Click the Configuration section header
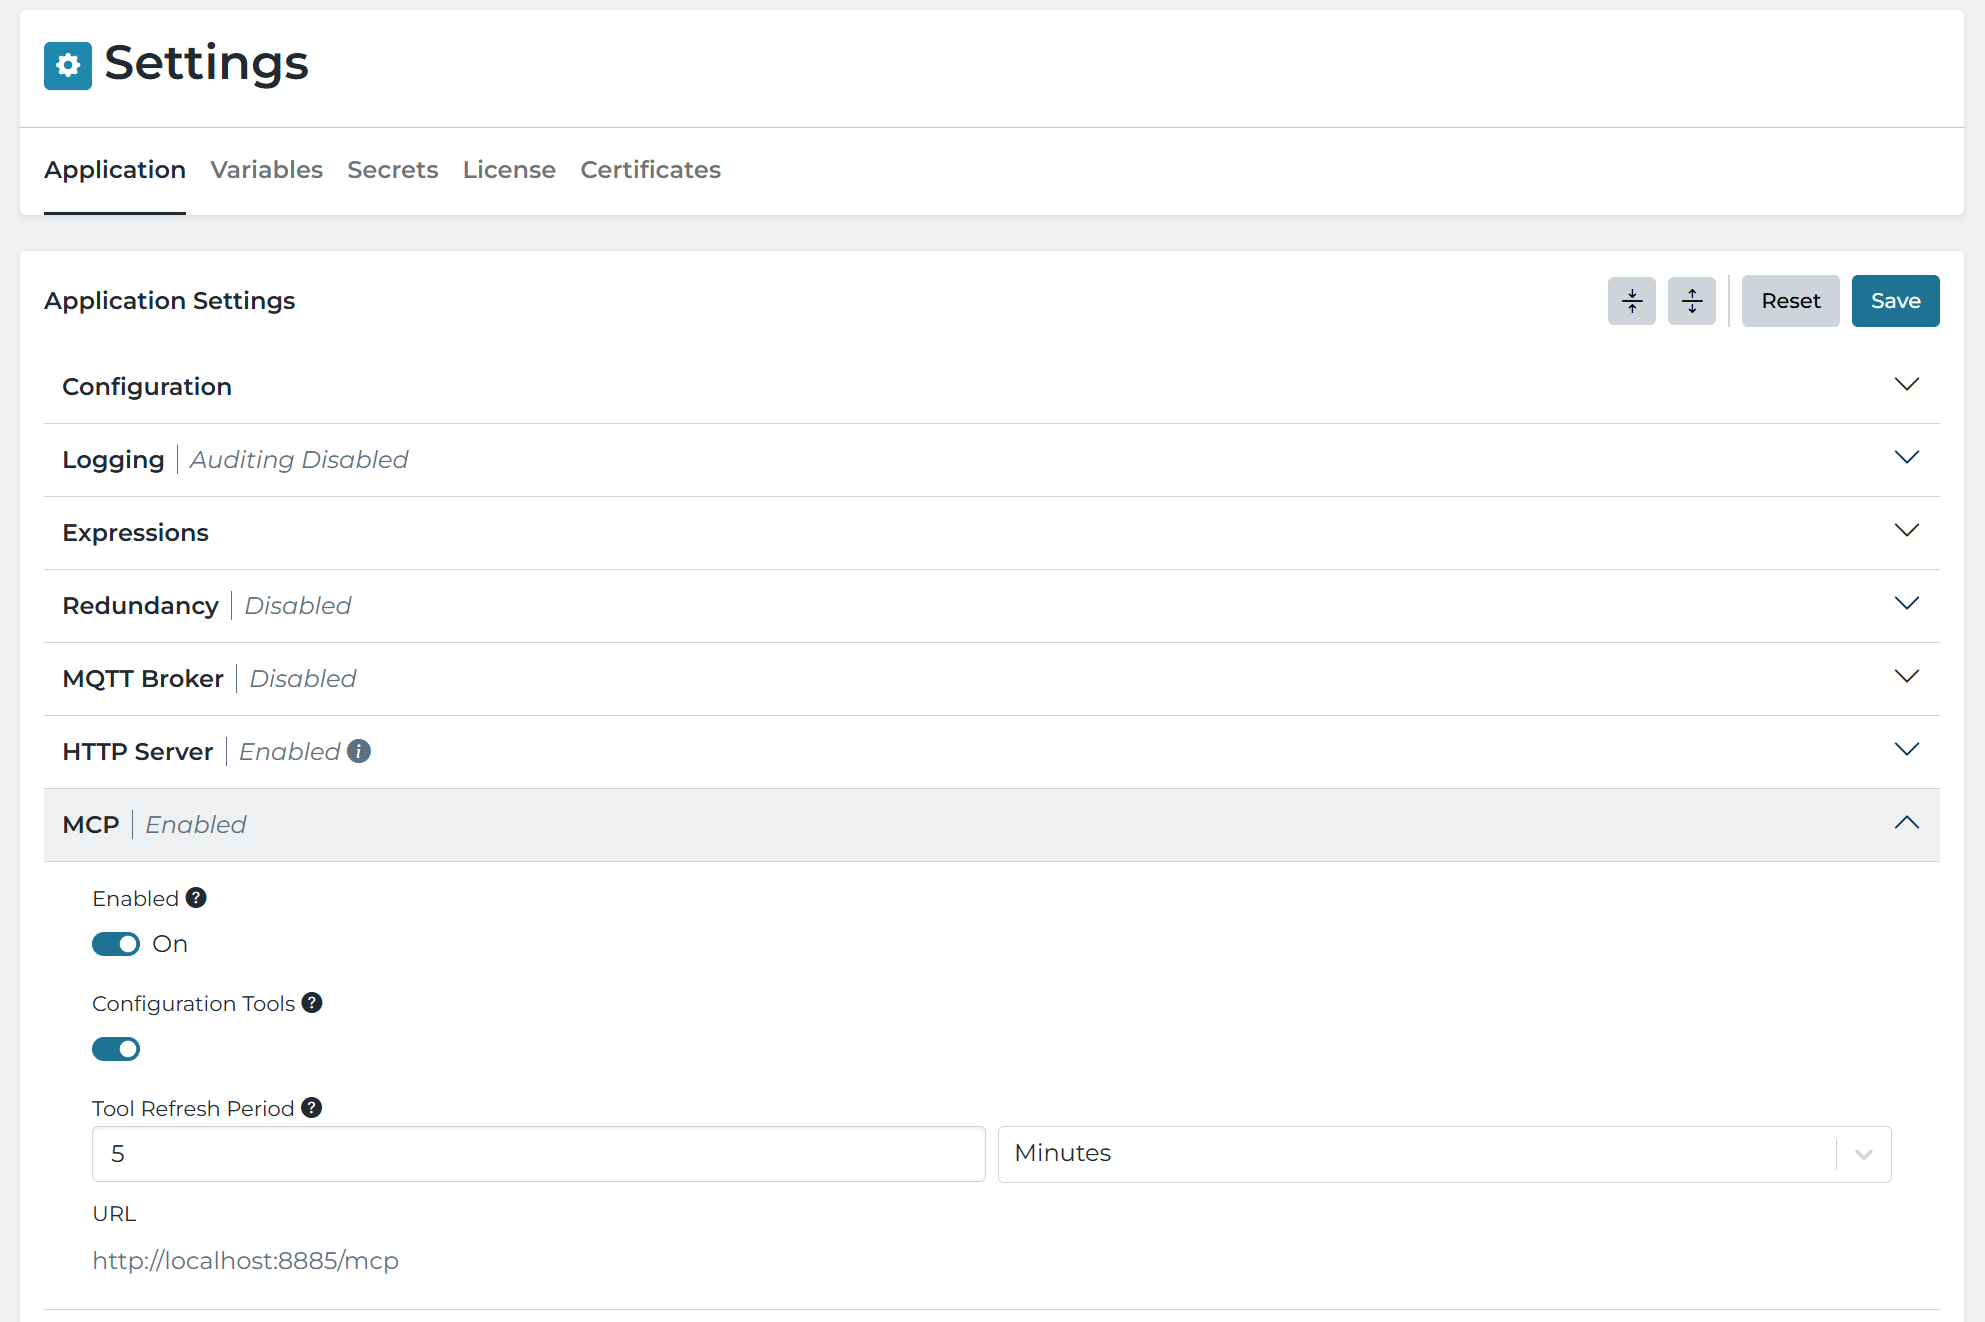The width and height of the screenshot is (1985, 1322). coord(992,387)
